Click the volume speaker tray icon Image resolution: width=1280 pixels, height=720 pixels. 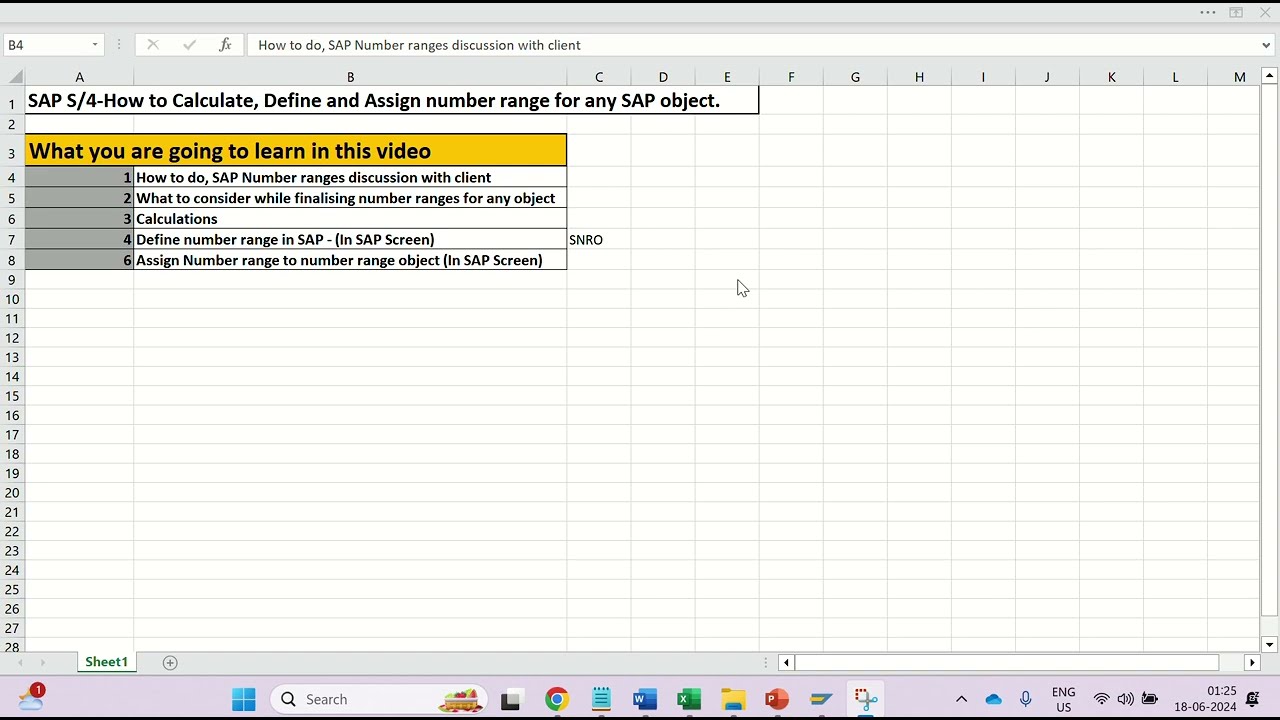1125,699
